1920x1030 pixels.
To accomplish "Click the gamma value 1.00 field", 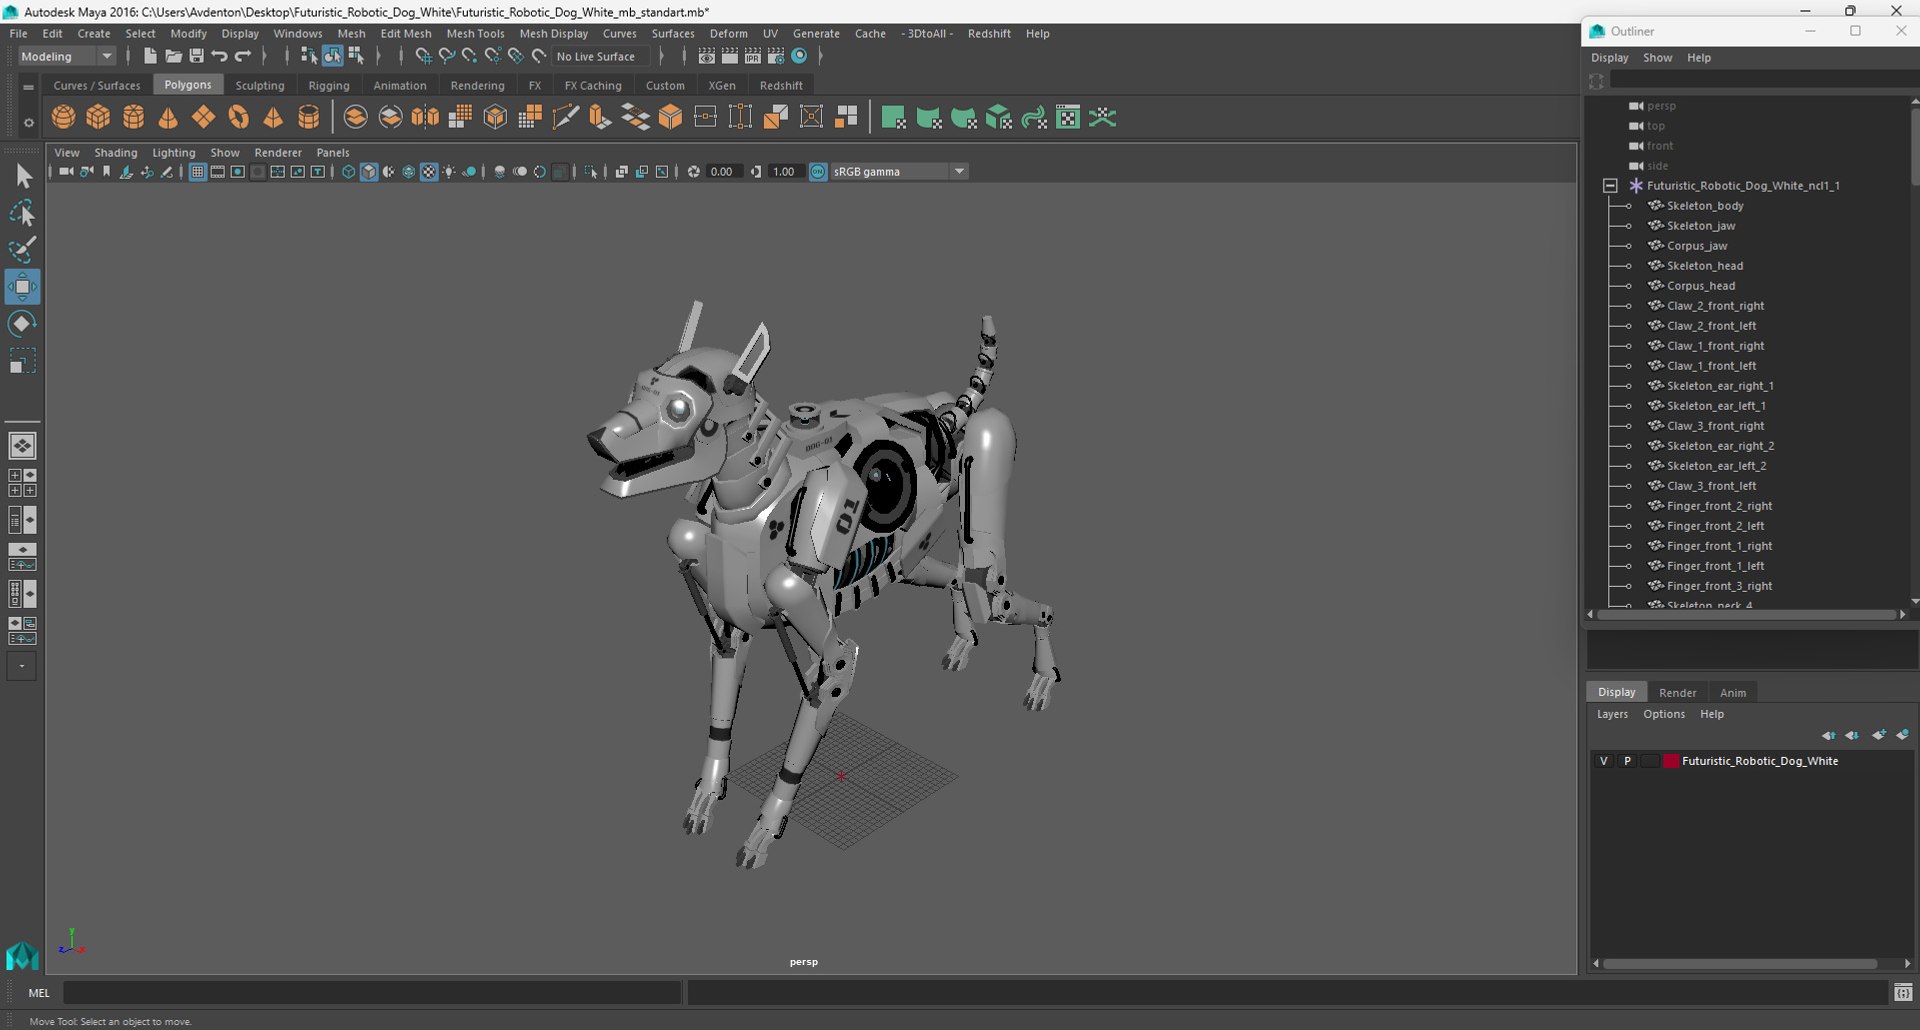I will 784,172.
